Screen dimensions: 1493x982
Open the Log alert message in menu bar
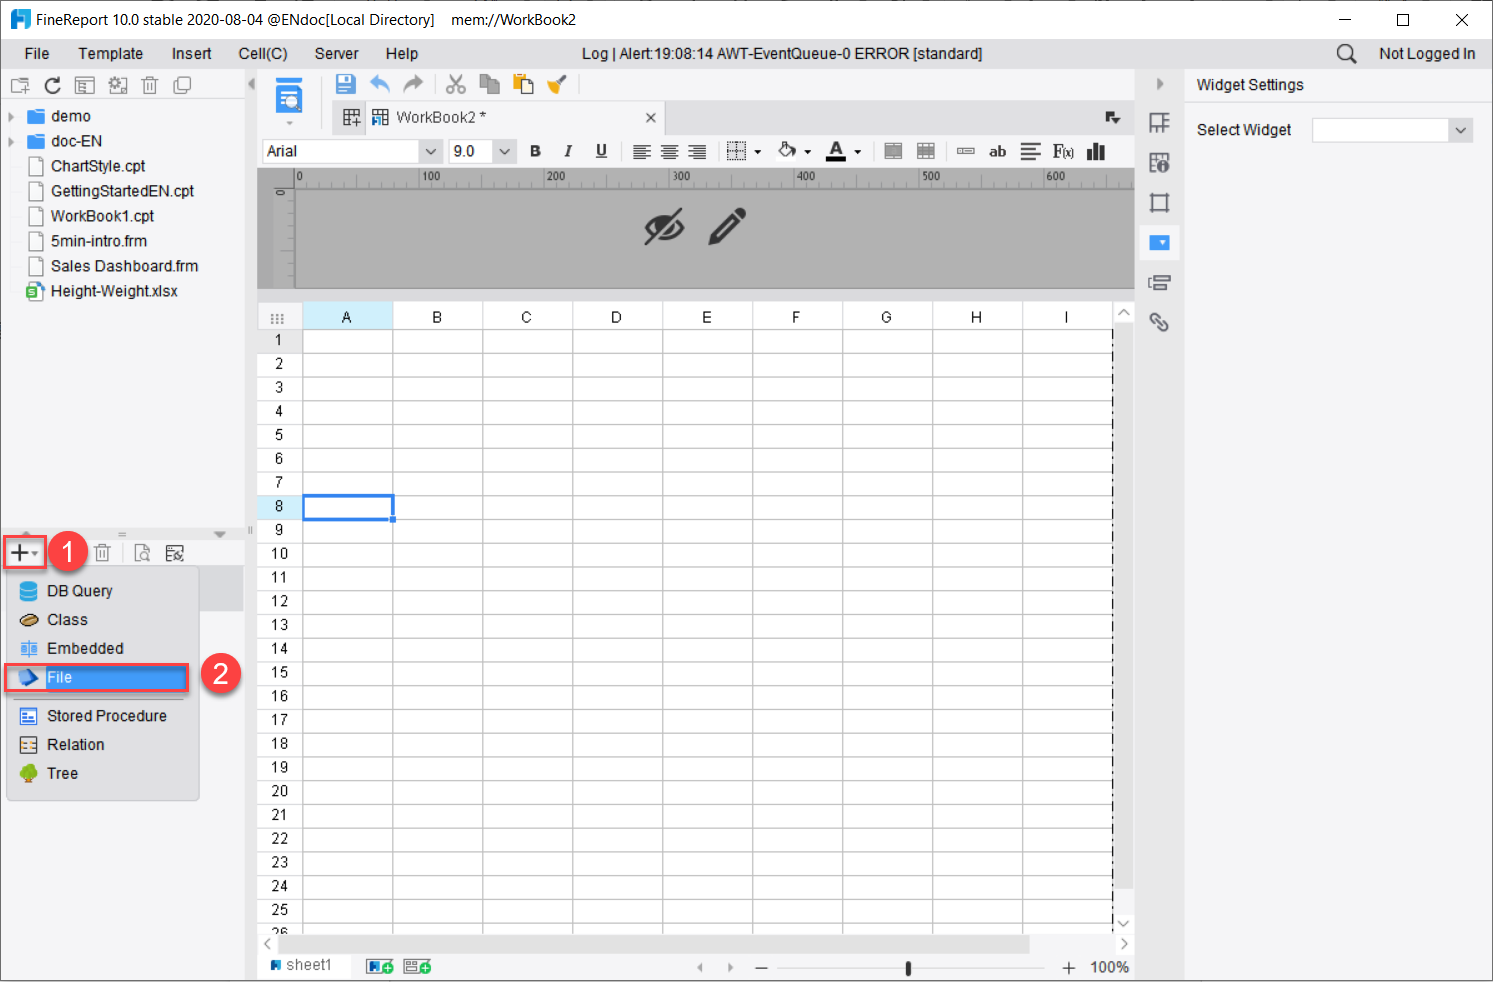click(x=782, y=54)
